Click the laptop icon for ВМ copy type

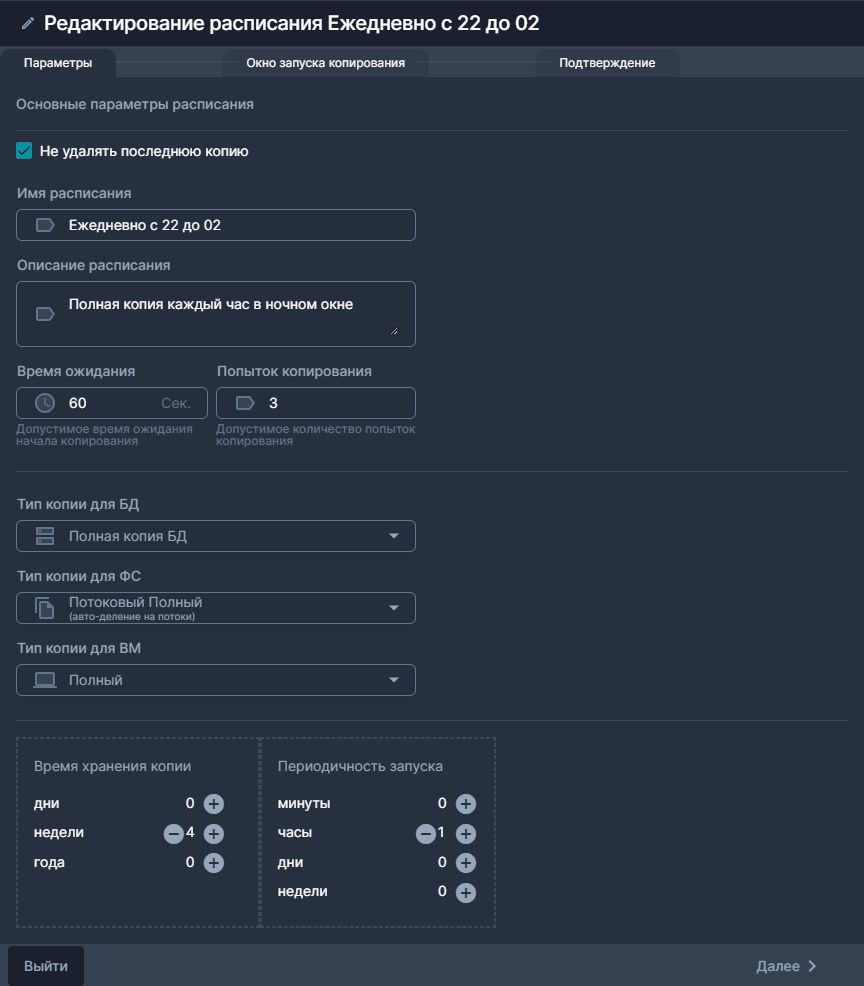[45, 680]
